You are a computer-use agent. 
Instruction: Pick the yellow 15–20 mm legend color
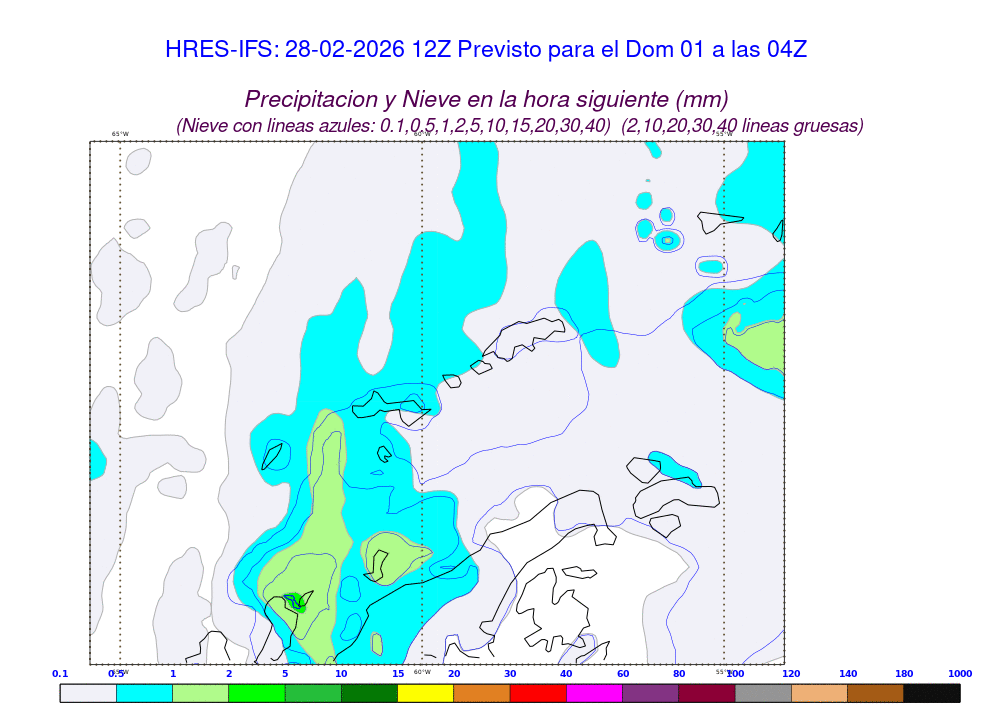pos(425,692)
